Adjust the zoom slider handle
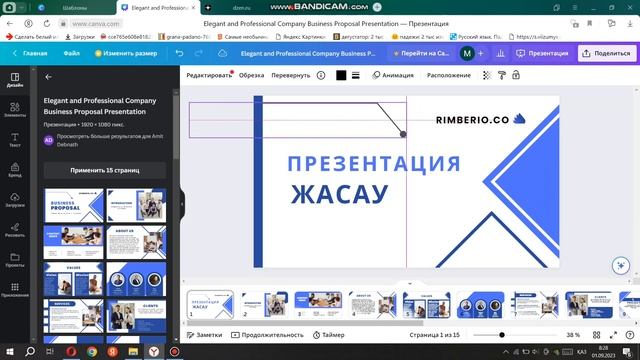Screen dimensions: 640x360 [502, 335]
